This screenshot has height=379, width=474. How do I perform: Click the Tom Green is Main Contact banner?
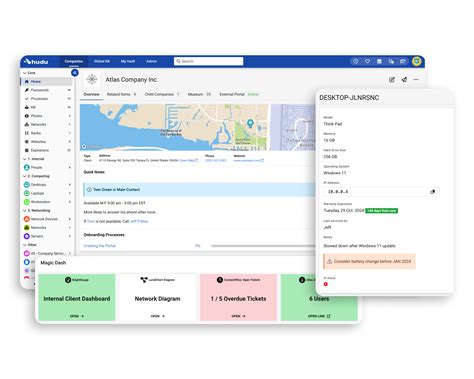click(x=199, y=190)
